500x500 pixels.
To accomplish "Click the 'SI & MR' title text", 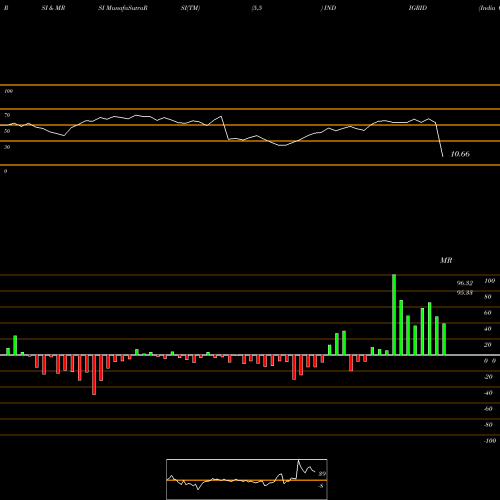I will click(53, 8).
